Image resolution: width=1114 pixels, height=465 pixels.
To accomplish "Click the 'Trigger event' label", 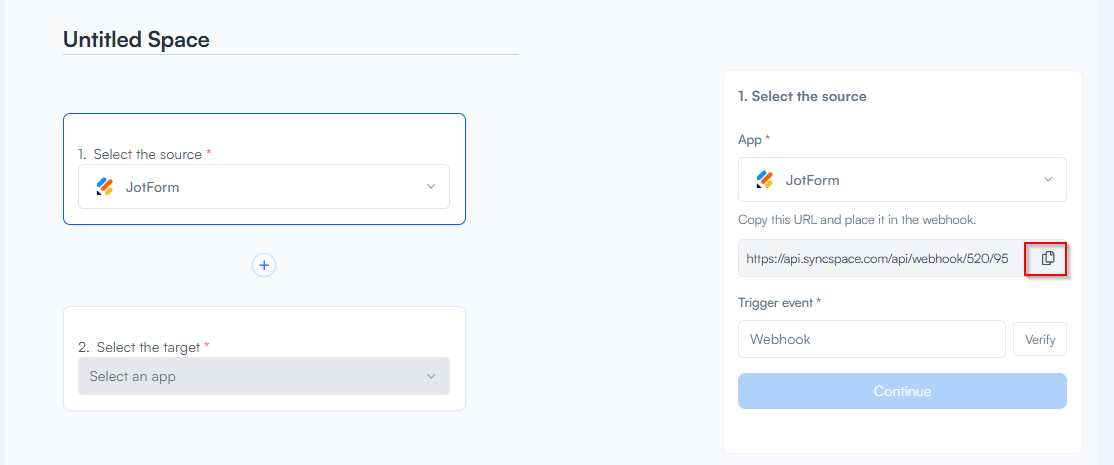I will [x=776, y=302].
